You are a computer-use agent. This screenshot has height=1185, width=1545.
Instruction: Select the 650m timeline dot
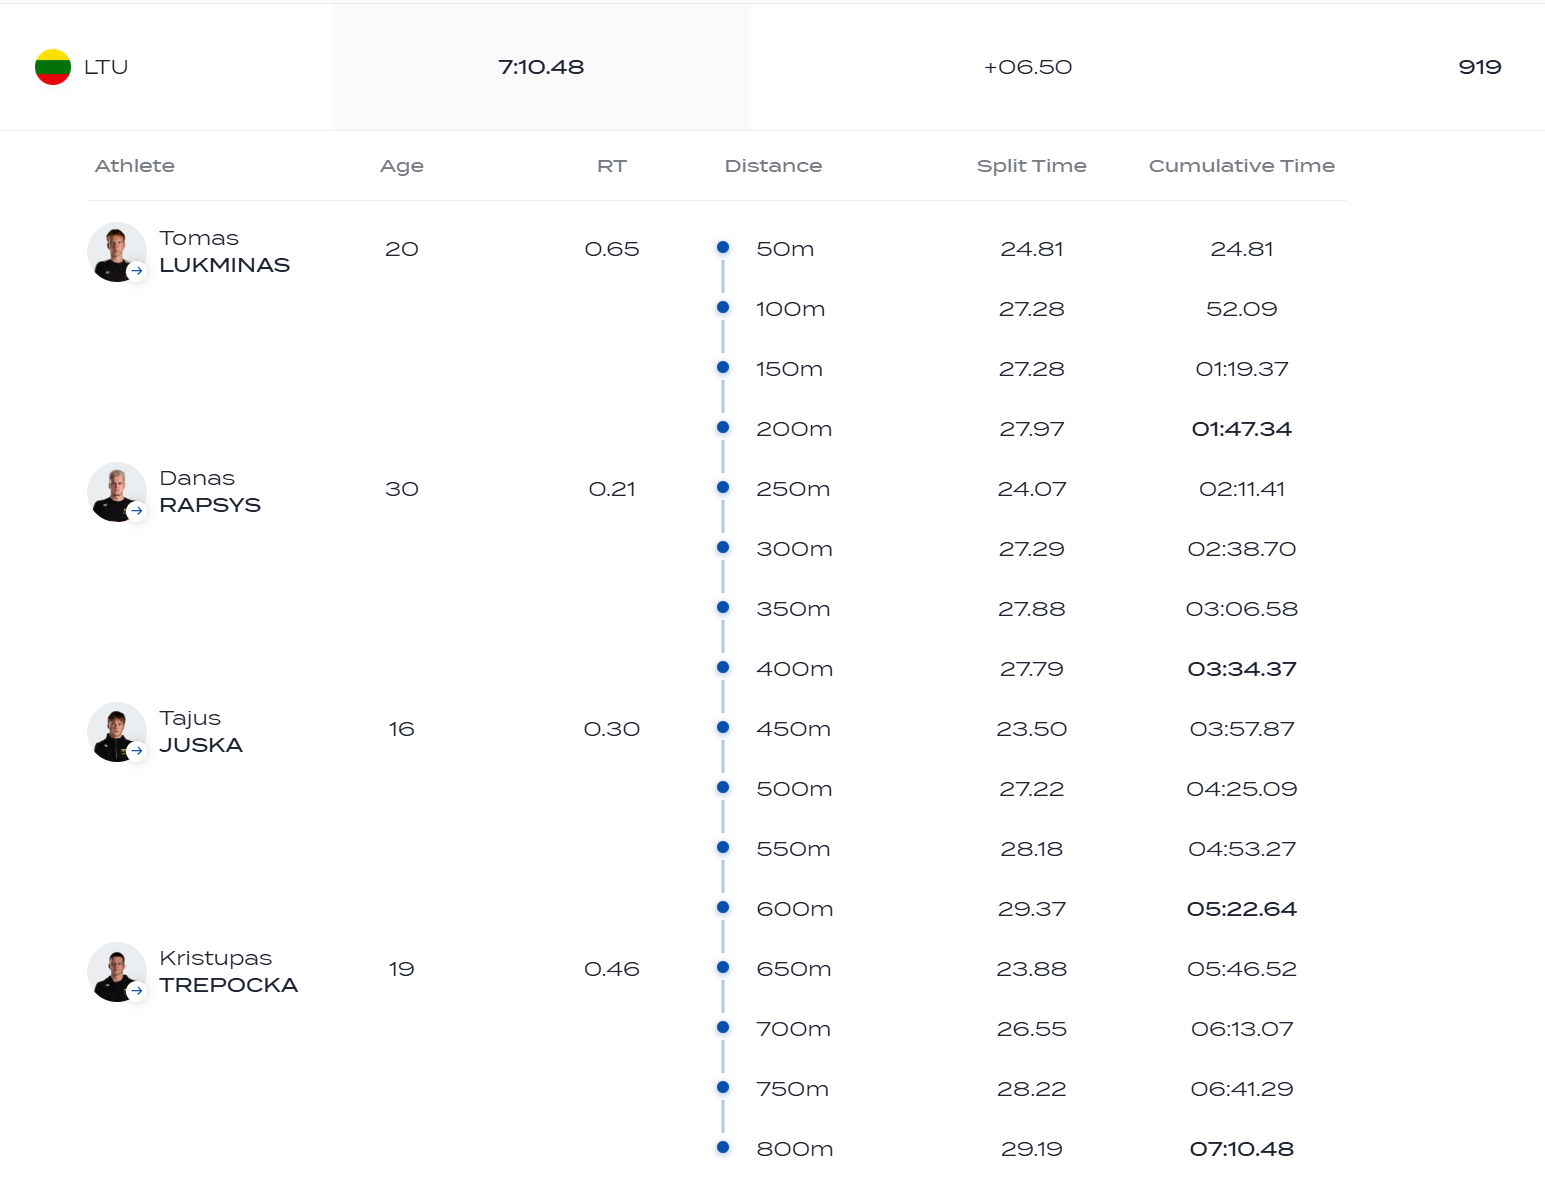[723, 967]
